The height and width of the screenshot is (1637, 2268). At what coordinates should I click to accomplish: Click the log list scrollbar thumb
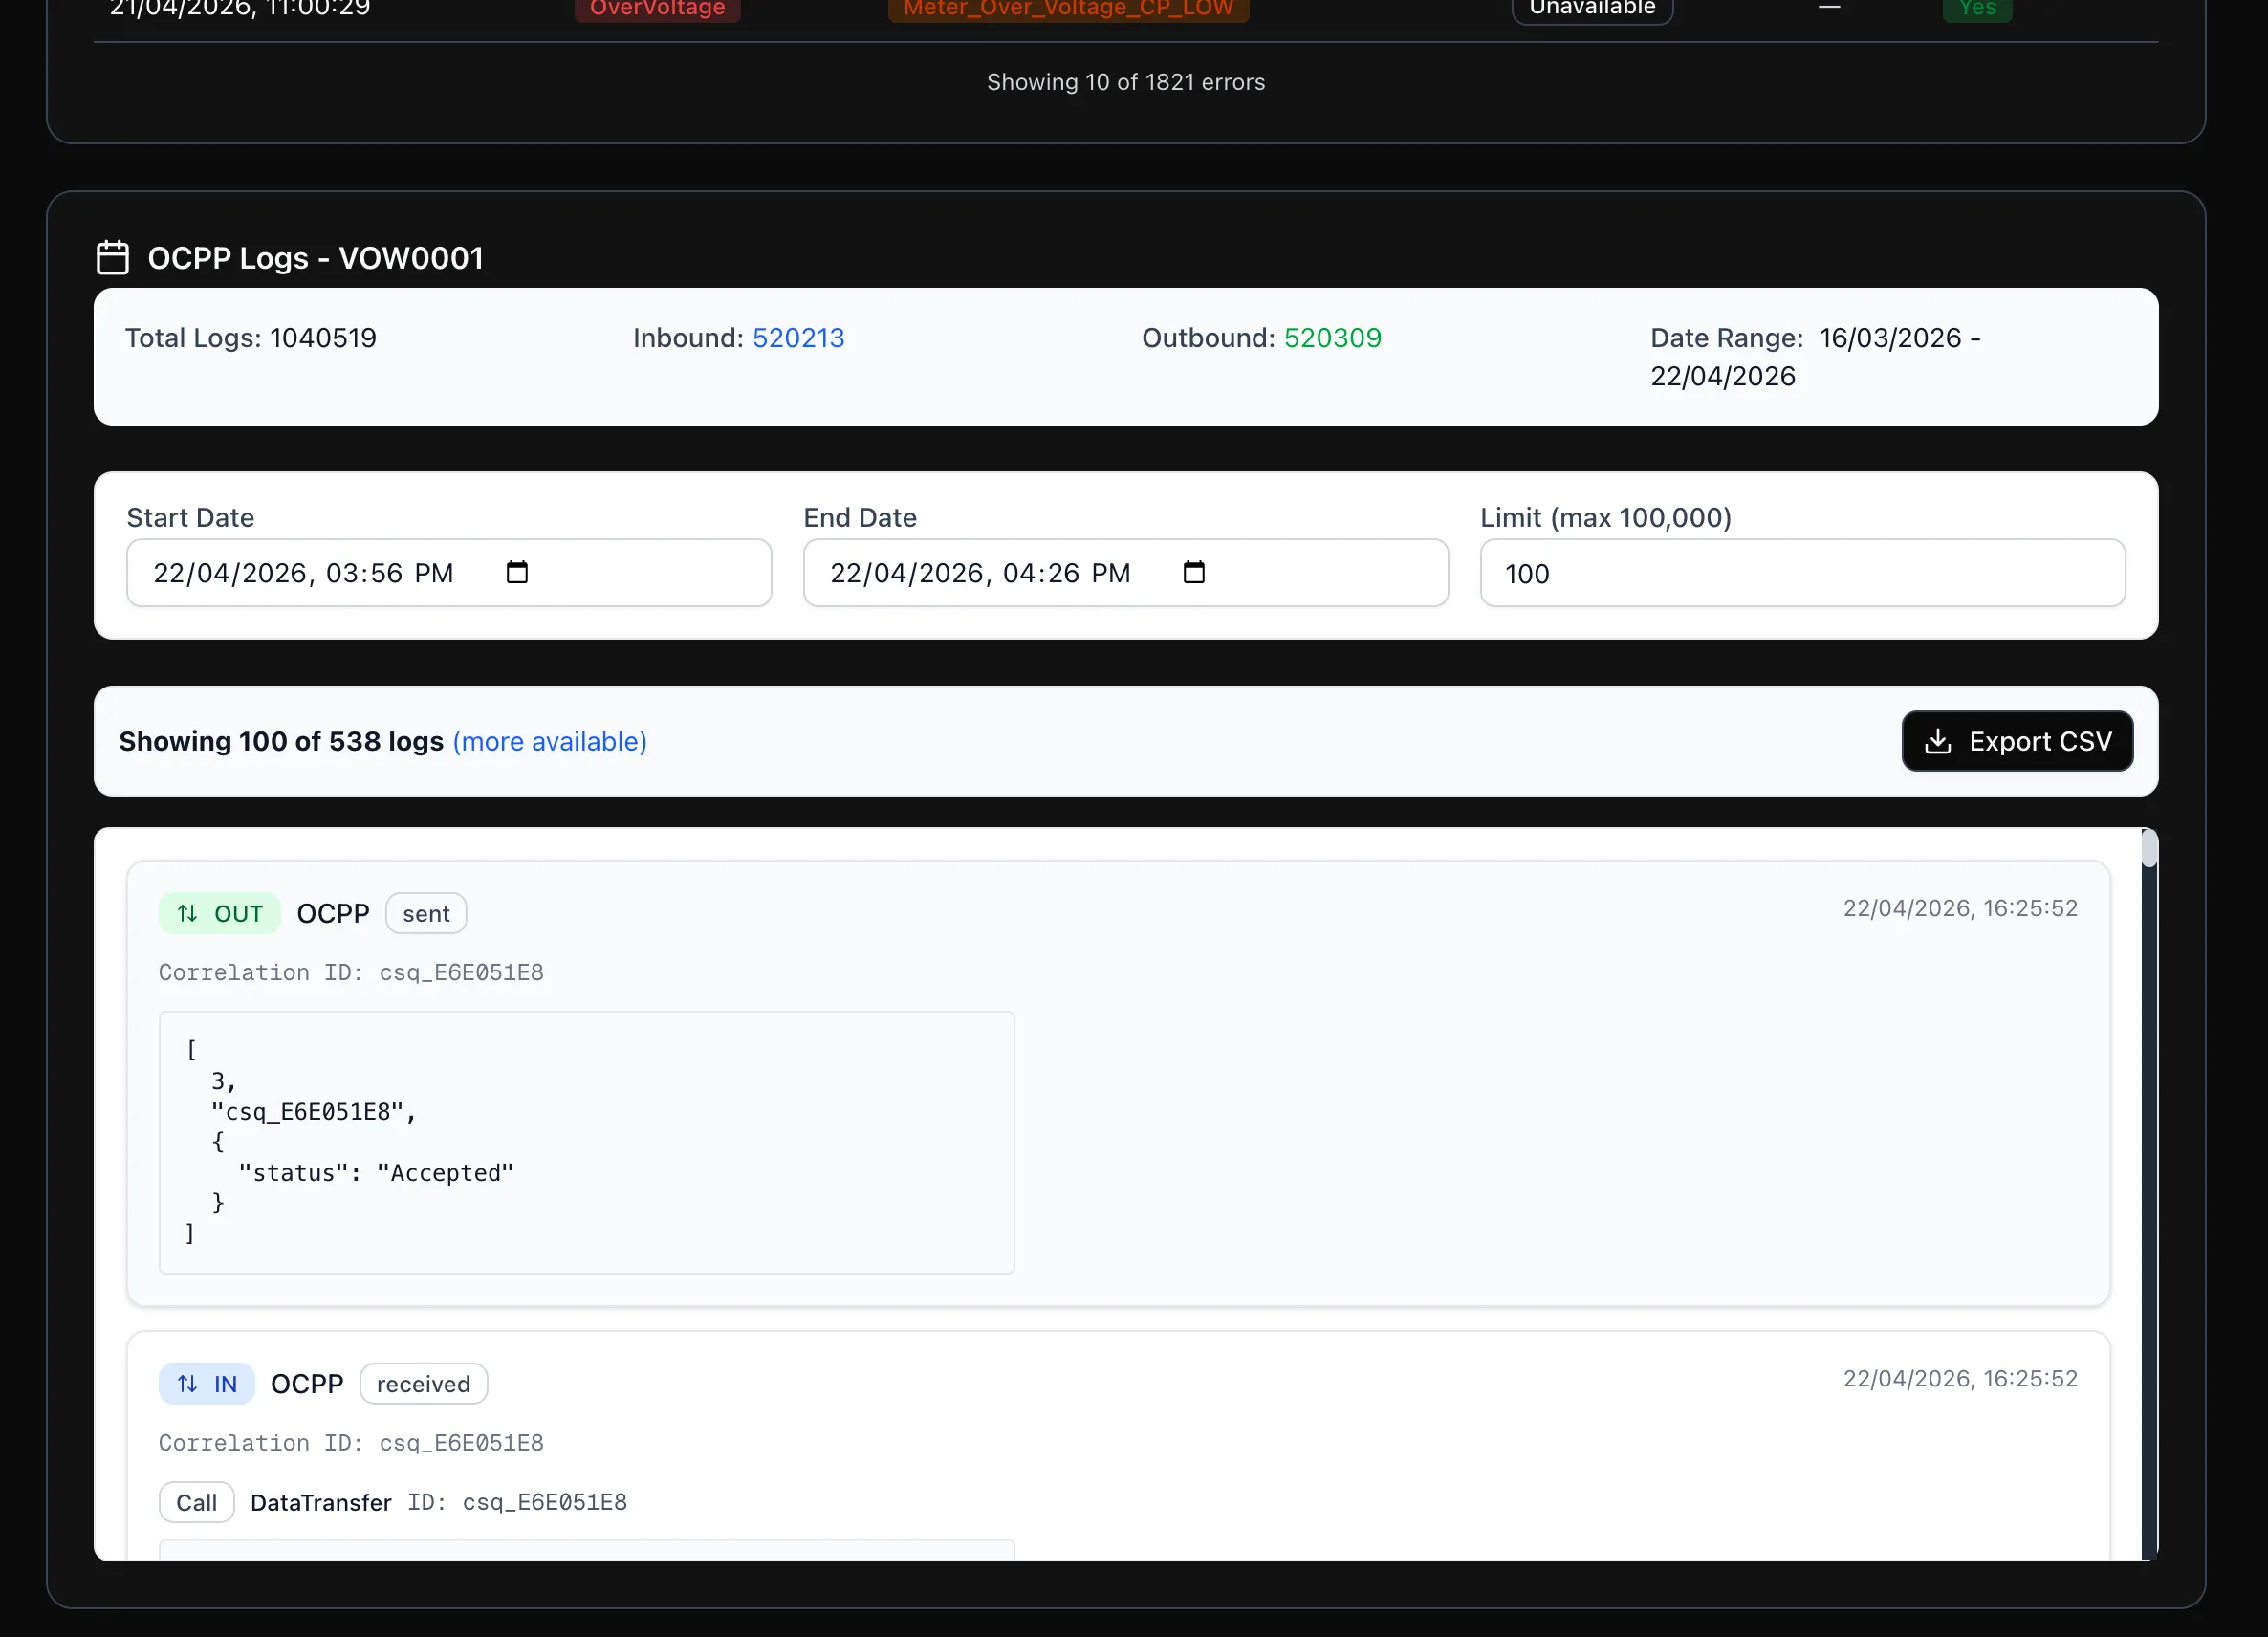(2149, 848)
